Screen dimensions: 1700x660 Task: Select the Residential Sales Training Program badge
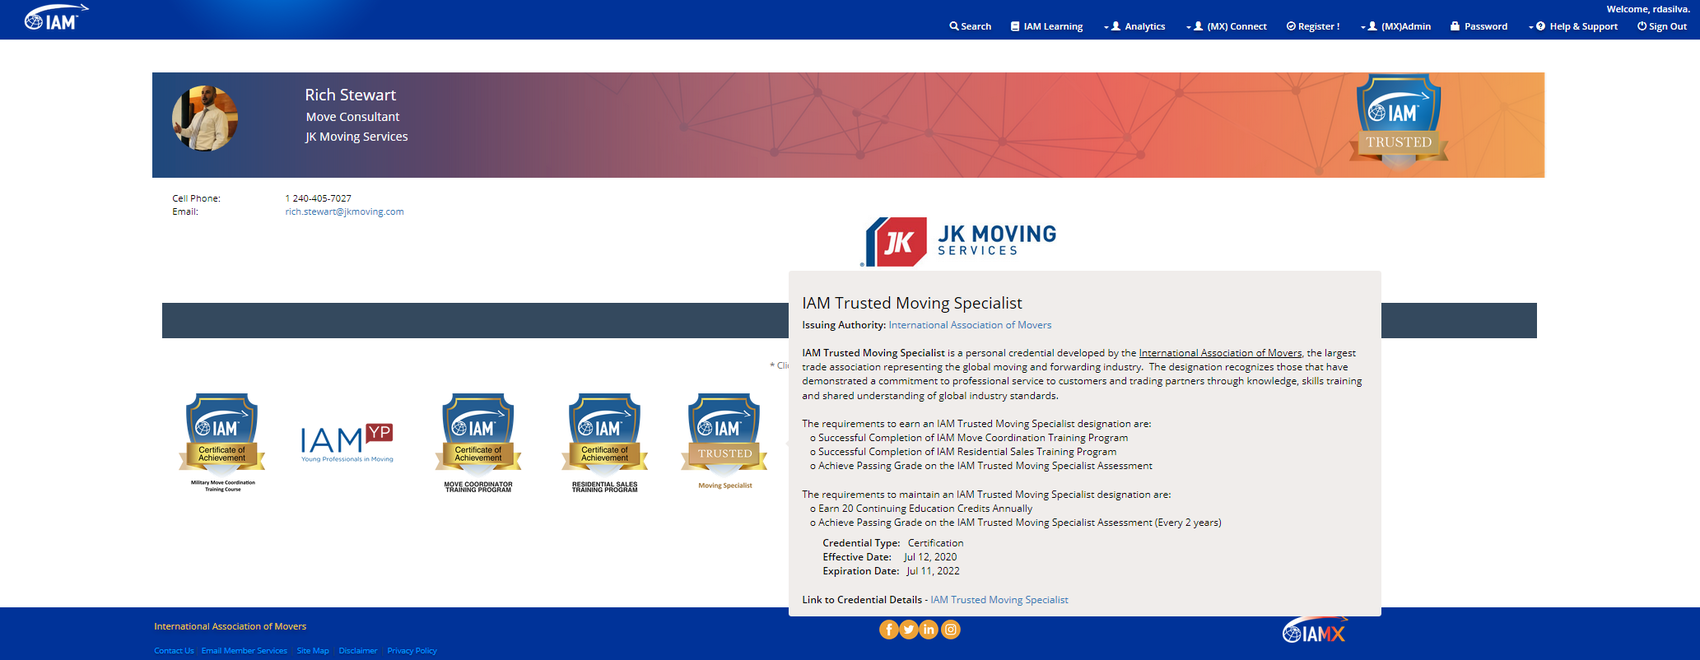click(604, 442)
